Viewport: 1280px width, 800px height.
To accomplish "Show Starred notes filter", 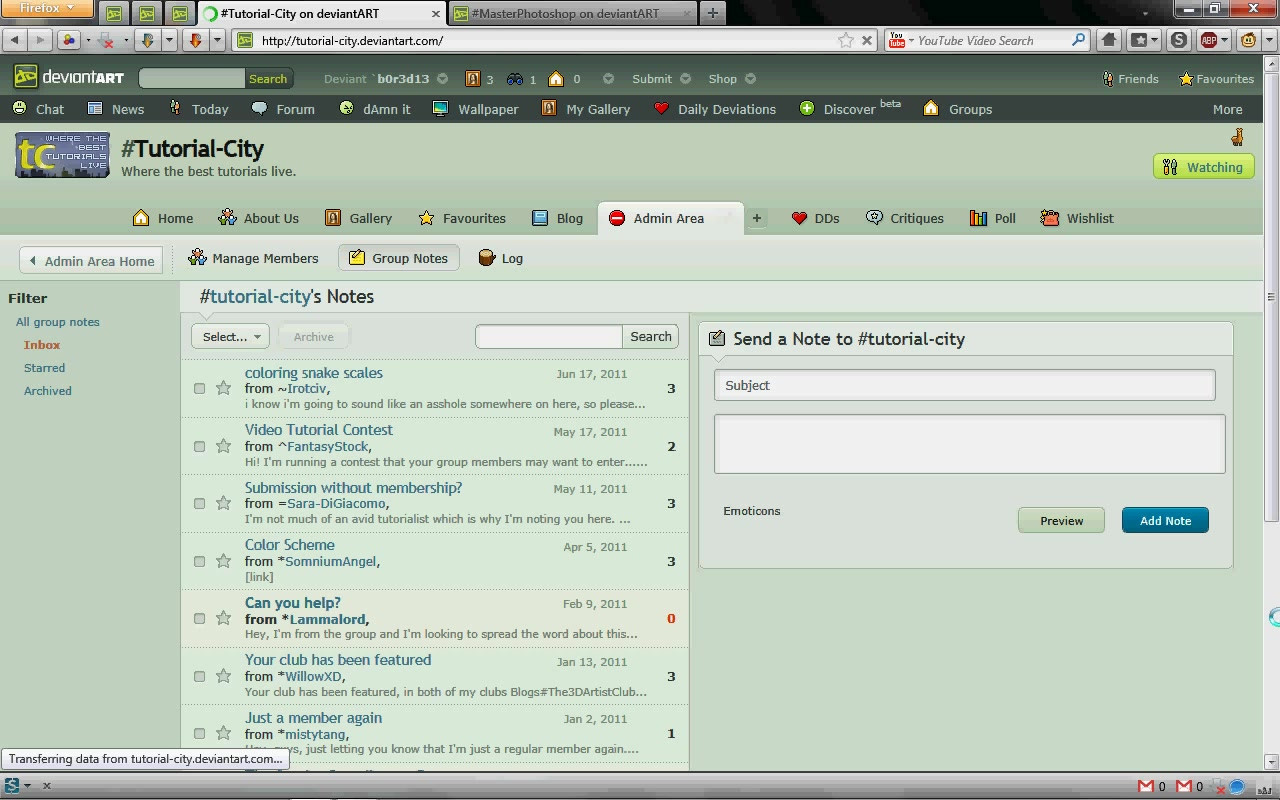I will (44, 368).
